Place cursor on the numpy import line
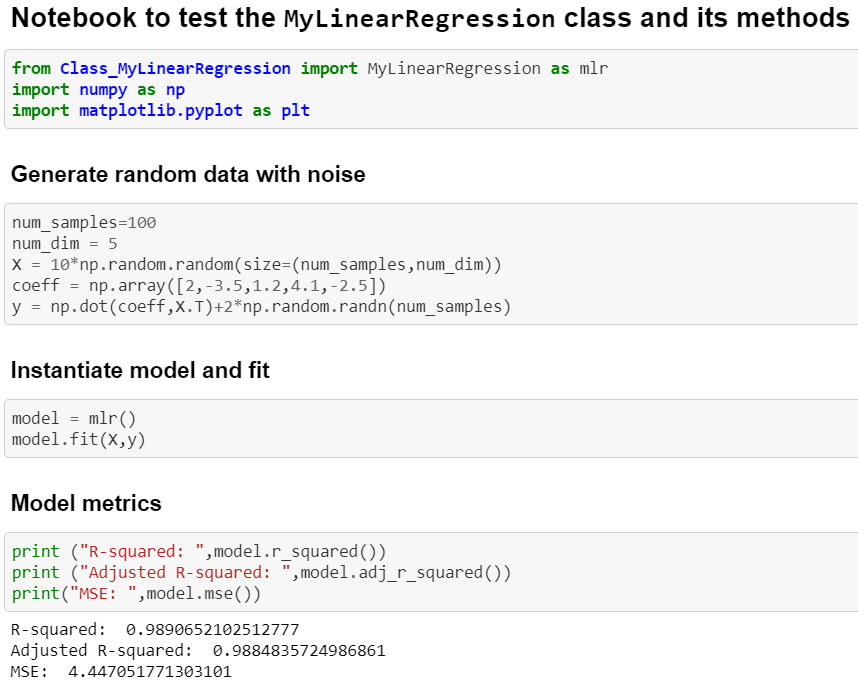 click(x=98, y=90)
